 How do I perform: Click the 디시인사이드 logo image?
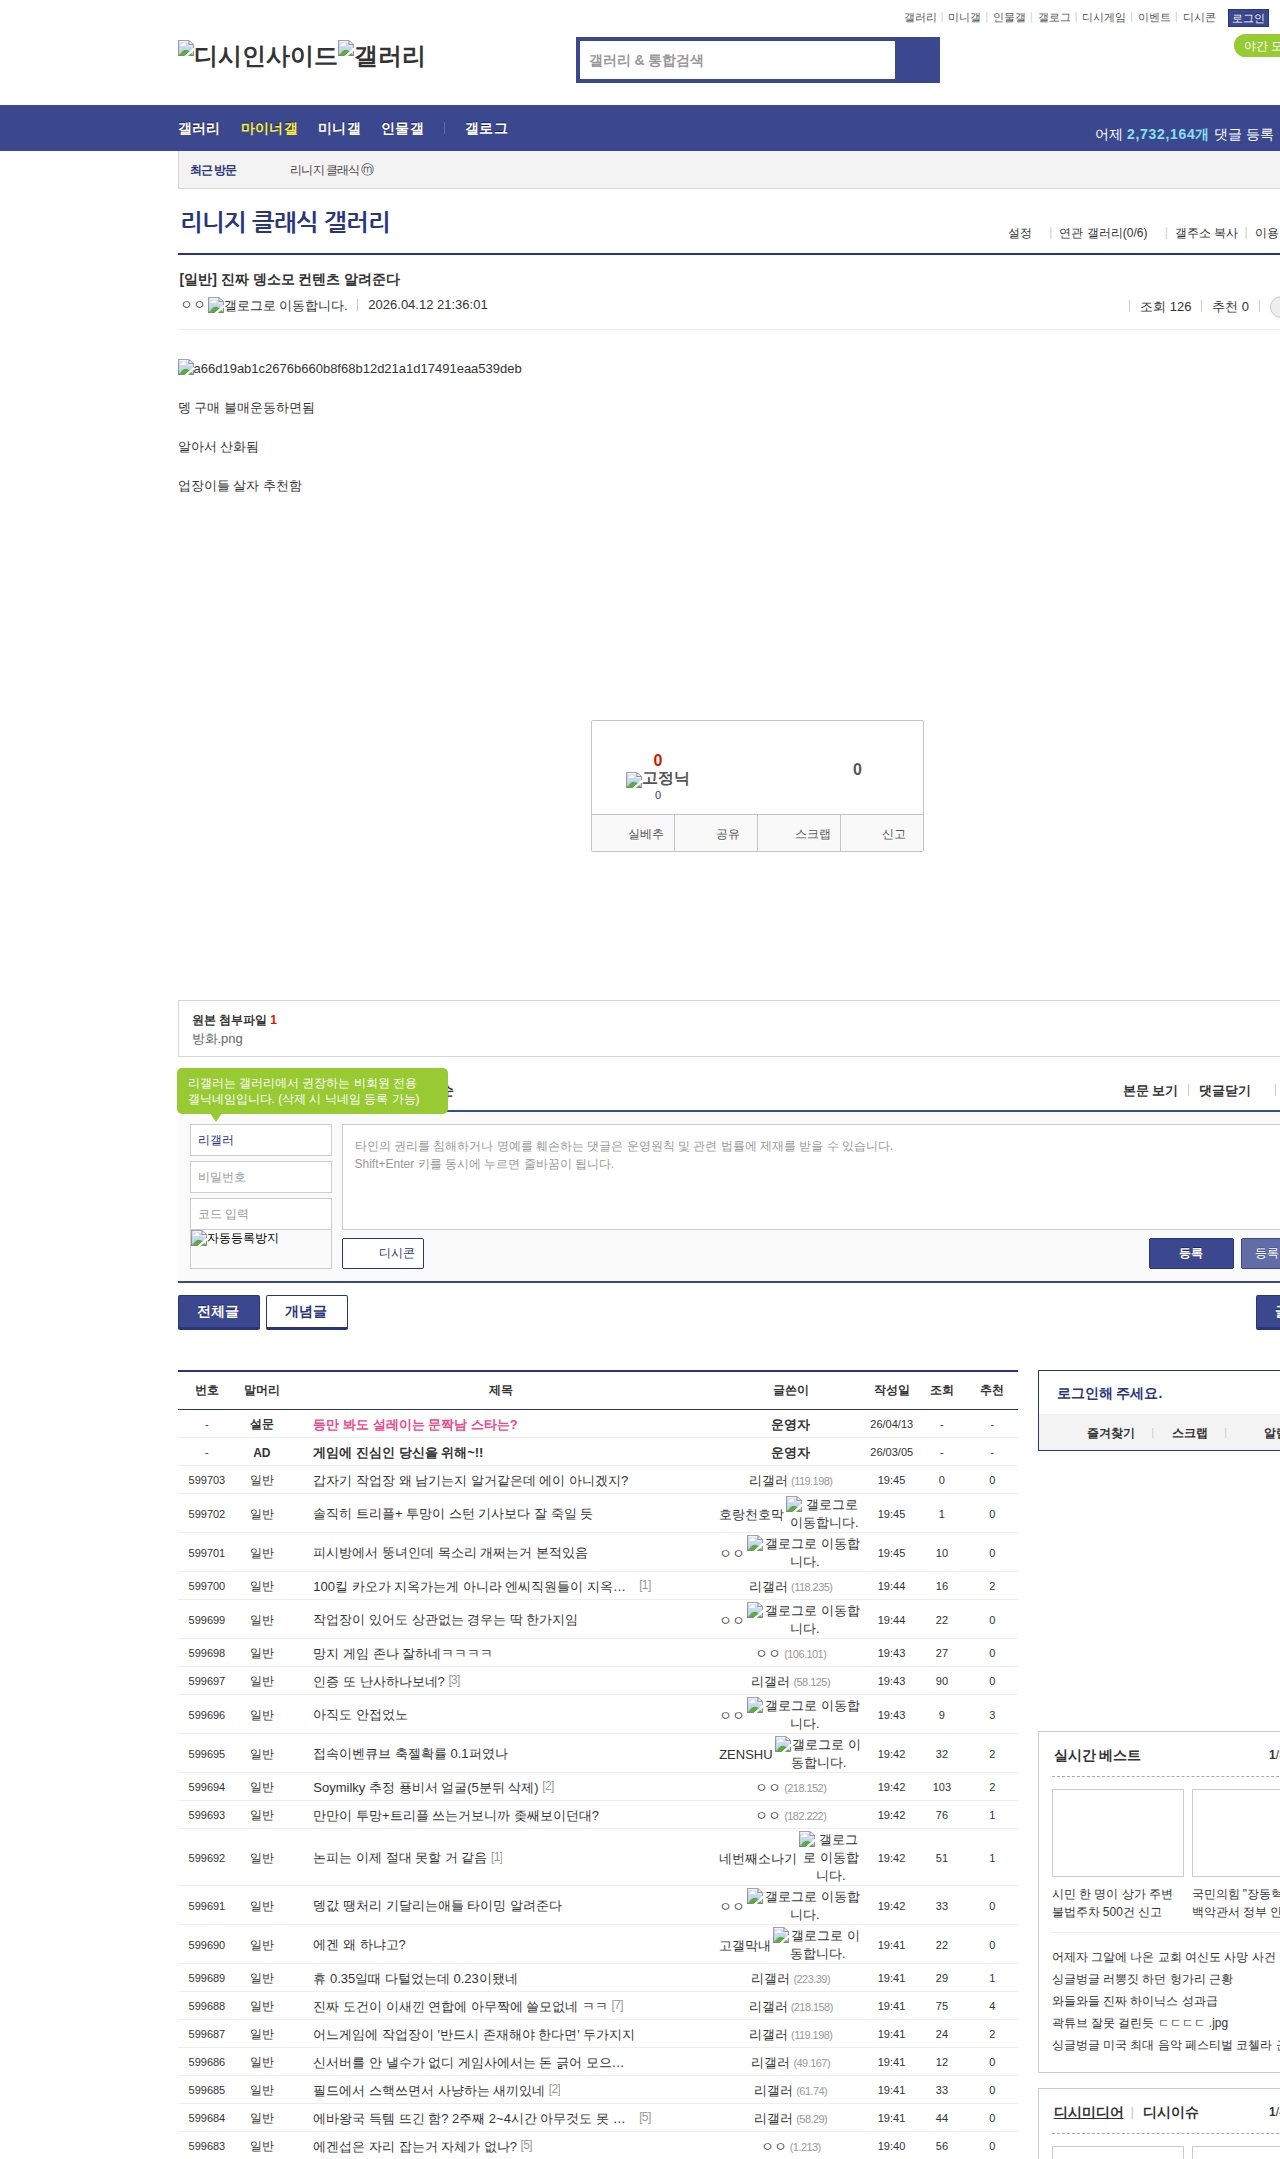(x=258, y=55)
